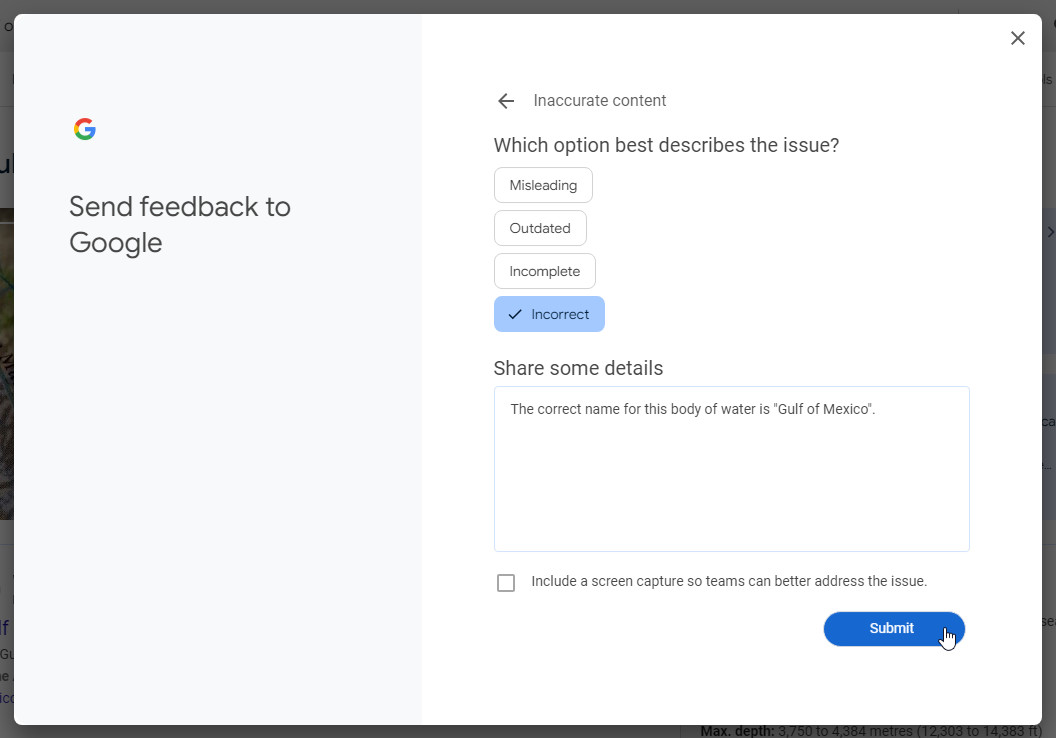
Task: Click the 'Share some details' label
Action: [578, 368]
